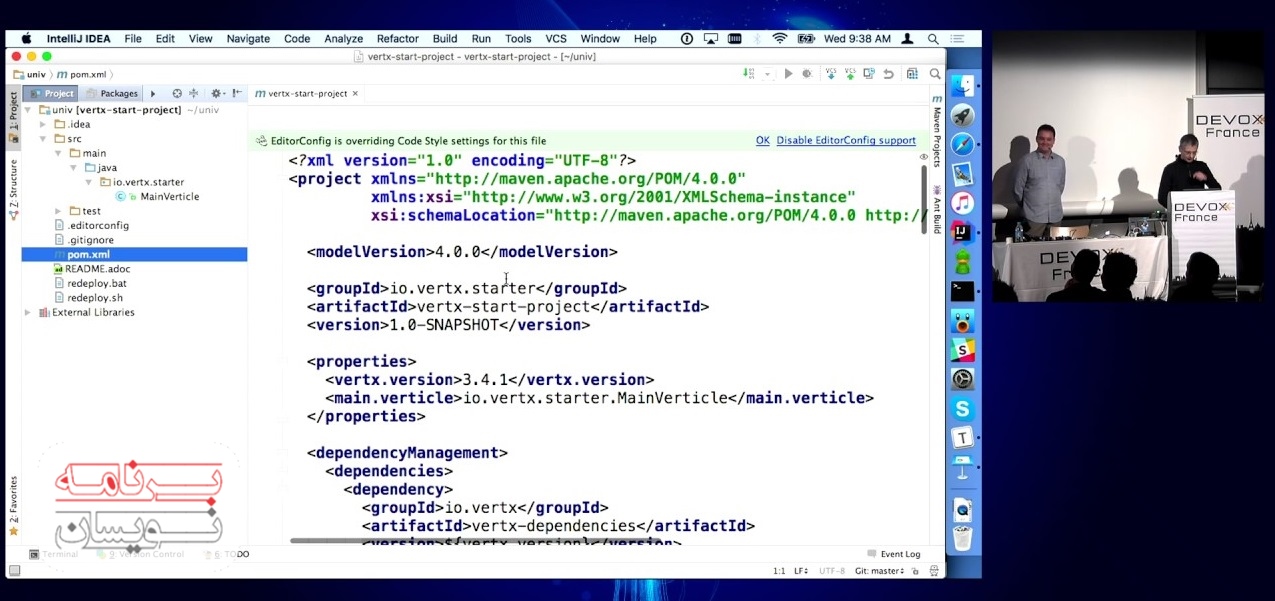Click Disable EditorConfig support link
This screenshot has height=601, width=1275.
click(x=846, y=141)
